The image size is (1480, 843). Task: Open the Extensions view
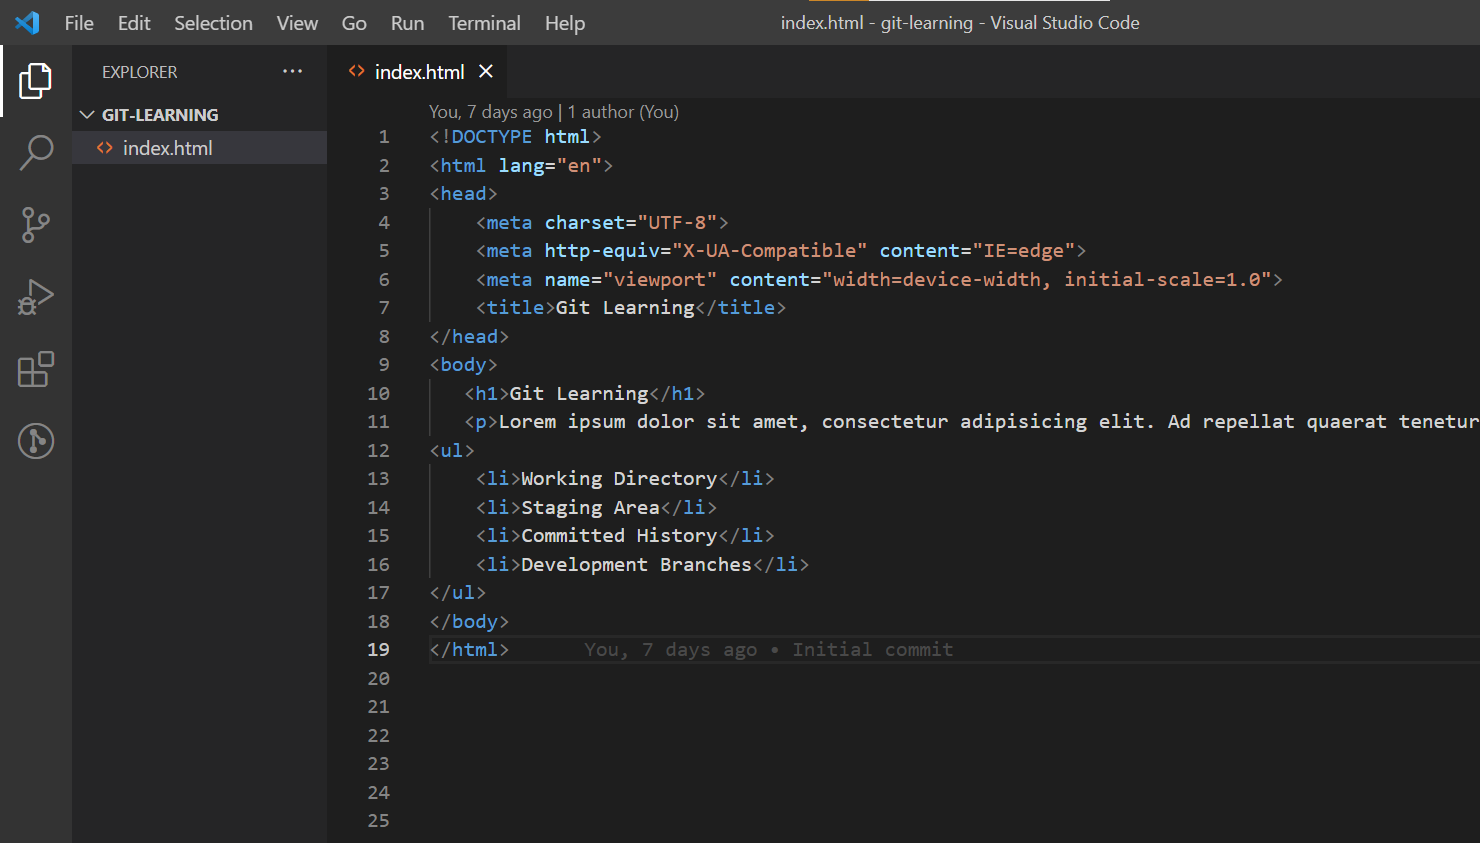click(35, 369)
